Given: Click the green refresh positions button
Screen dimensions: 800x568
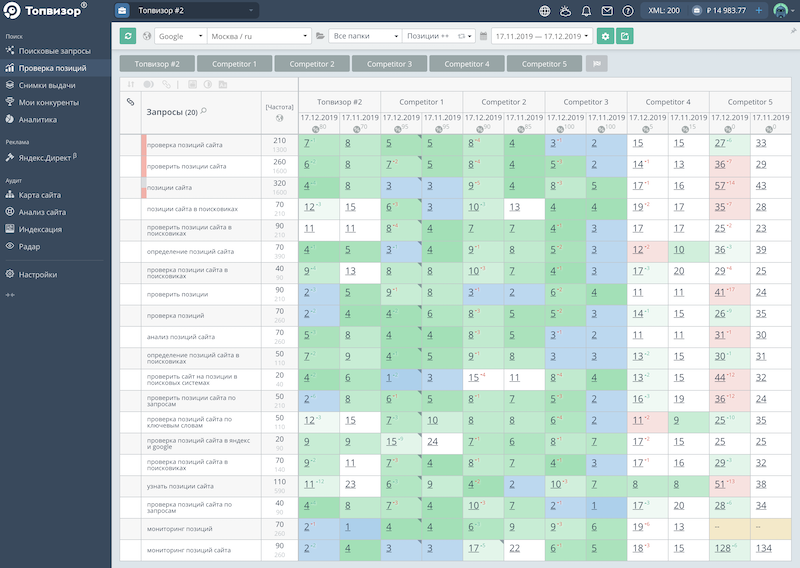Looking at the screenshot, I should (x=128, y=36).
